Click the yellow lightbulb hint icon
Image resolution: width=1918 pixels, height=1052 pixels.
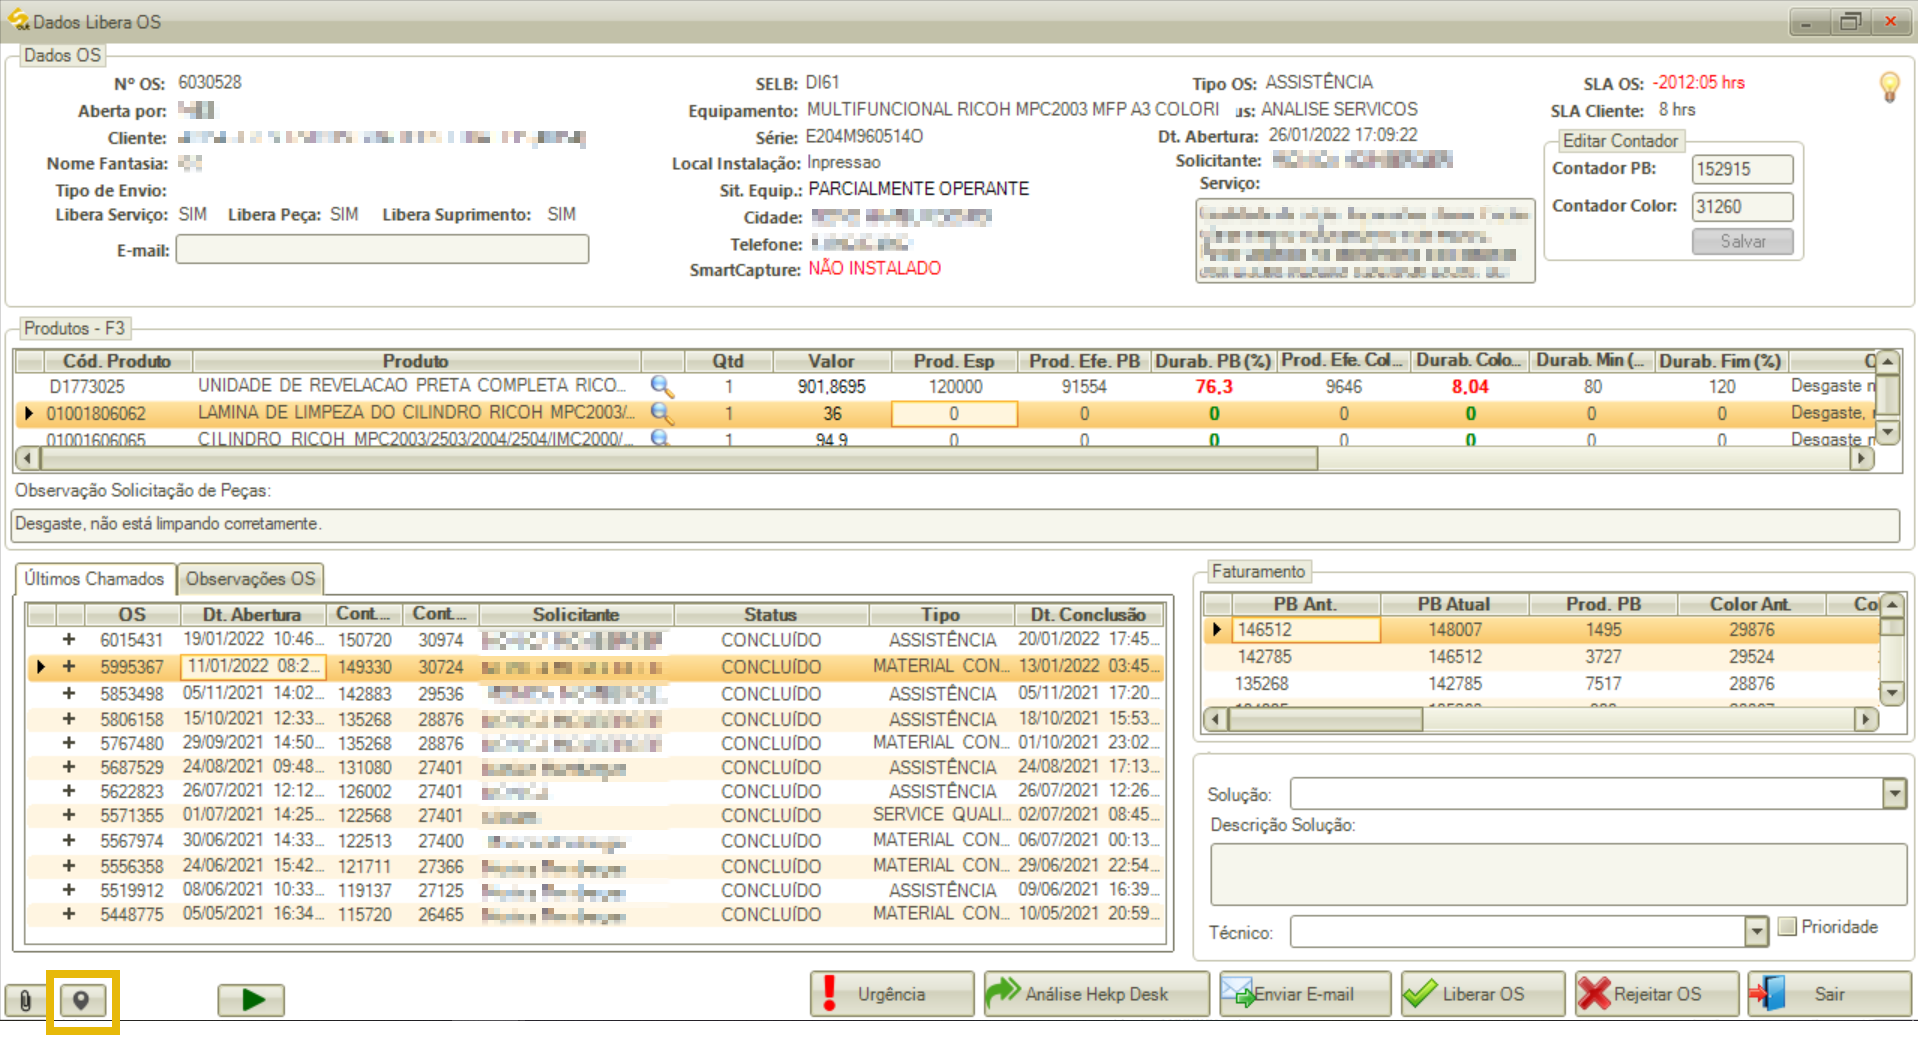click(1889, 88)
